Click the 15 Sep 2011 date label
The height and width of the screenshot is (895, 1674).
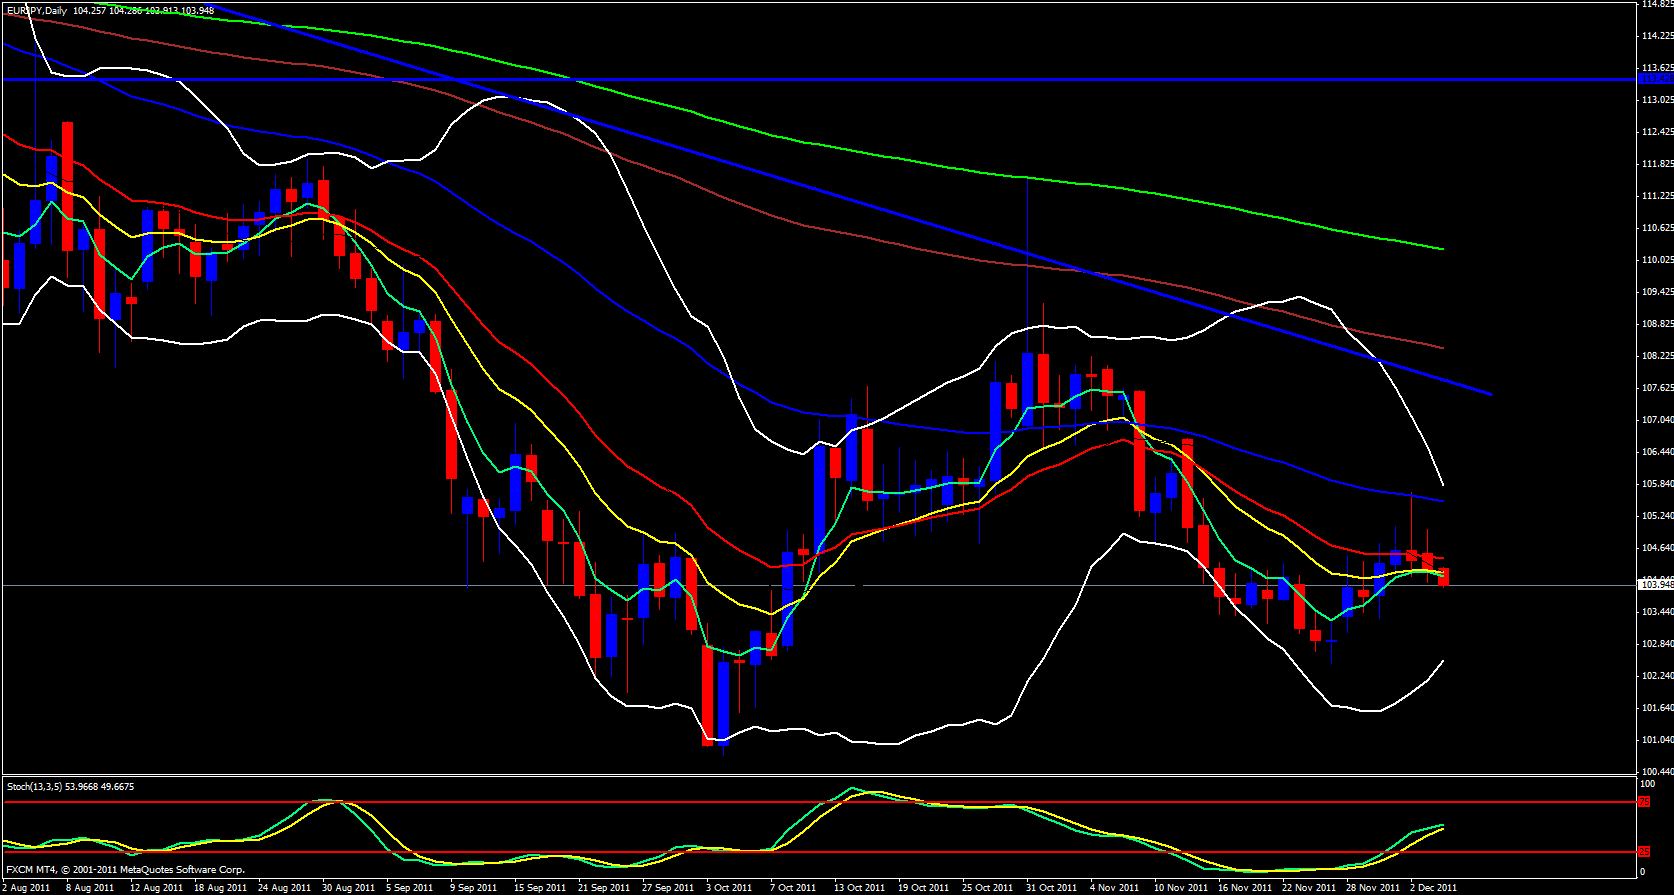pyautogui.click(x=540, y=887)
